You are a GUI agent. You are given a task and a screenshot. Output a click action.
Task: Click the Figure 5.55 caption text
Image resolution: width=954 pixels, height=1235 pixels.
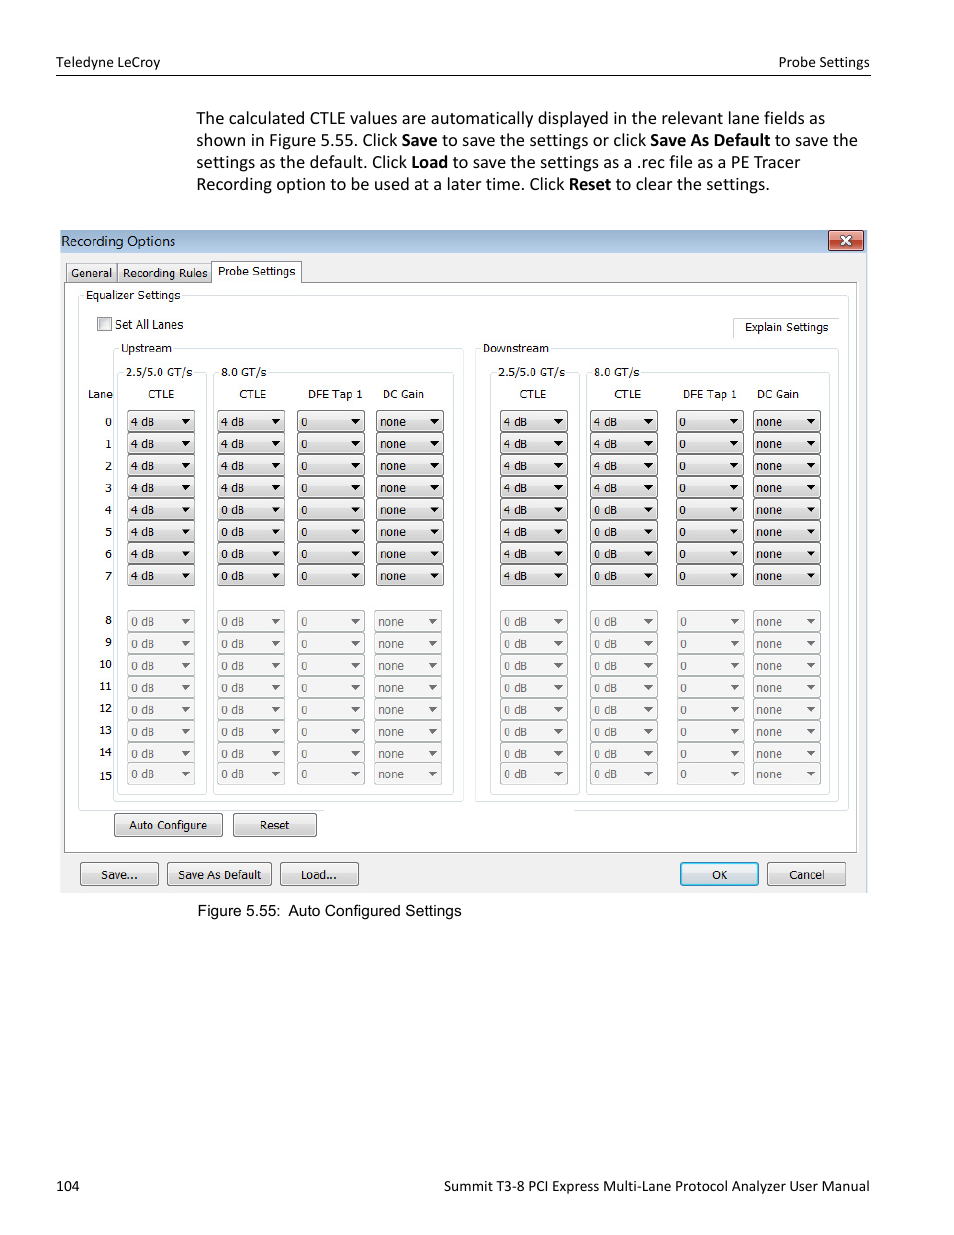click(x=329, y=911)
